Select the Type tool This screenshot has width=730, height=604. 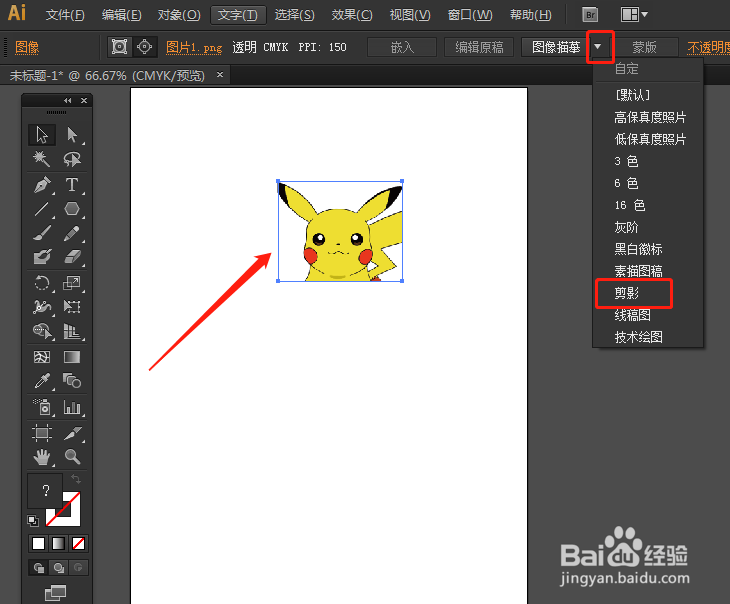click(72, 185)
